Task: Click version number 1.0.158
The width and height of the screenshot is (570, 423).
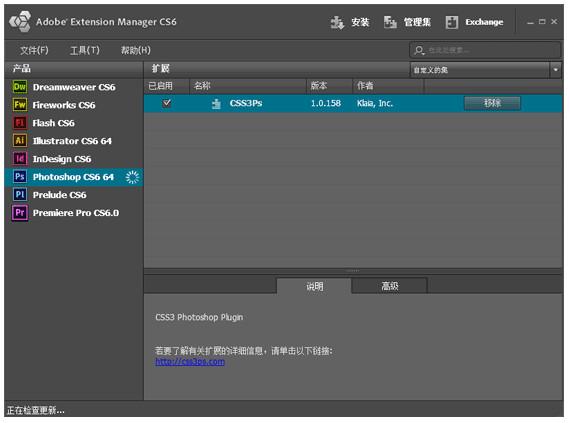Action: pos(326,103)
